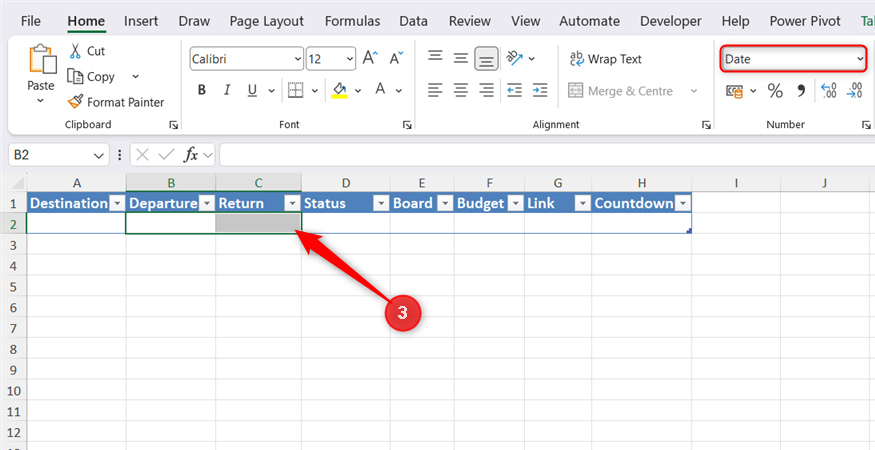Open Departure column filter dropdown

[206, 204]
